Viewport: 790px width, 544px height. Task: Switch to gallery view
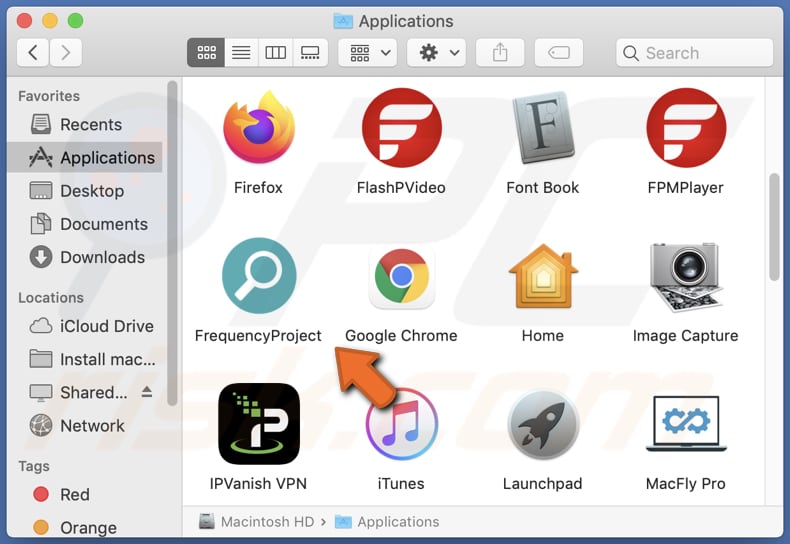(x=310, y=52)
